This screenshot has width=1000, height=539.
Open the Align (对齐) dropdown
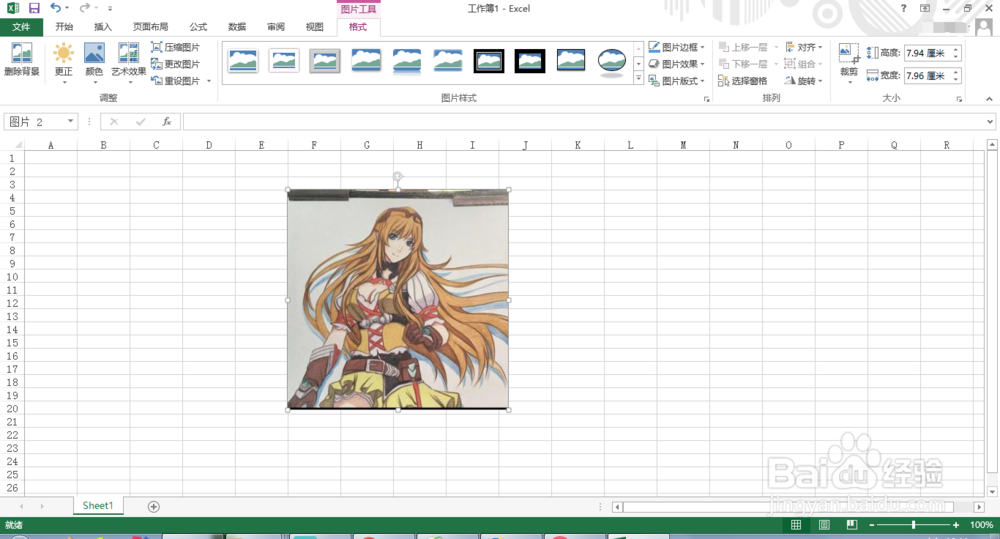click(804, 47)
